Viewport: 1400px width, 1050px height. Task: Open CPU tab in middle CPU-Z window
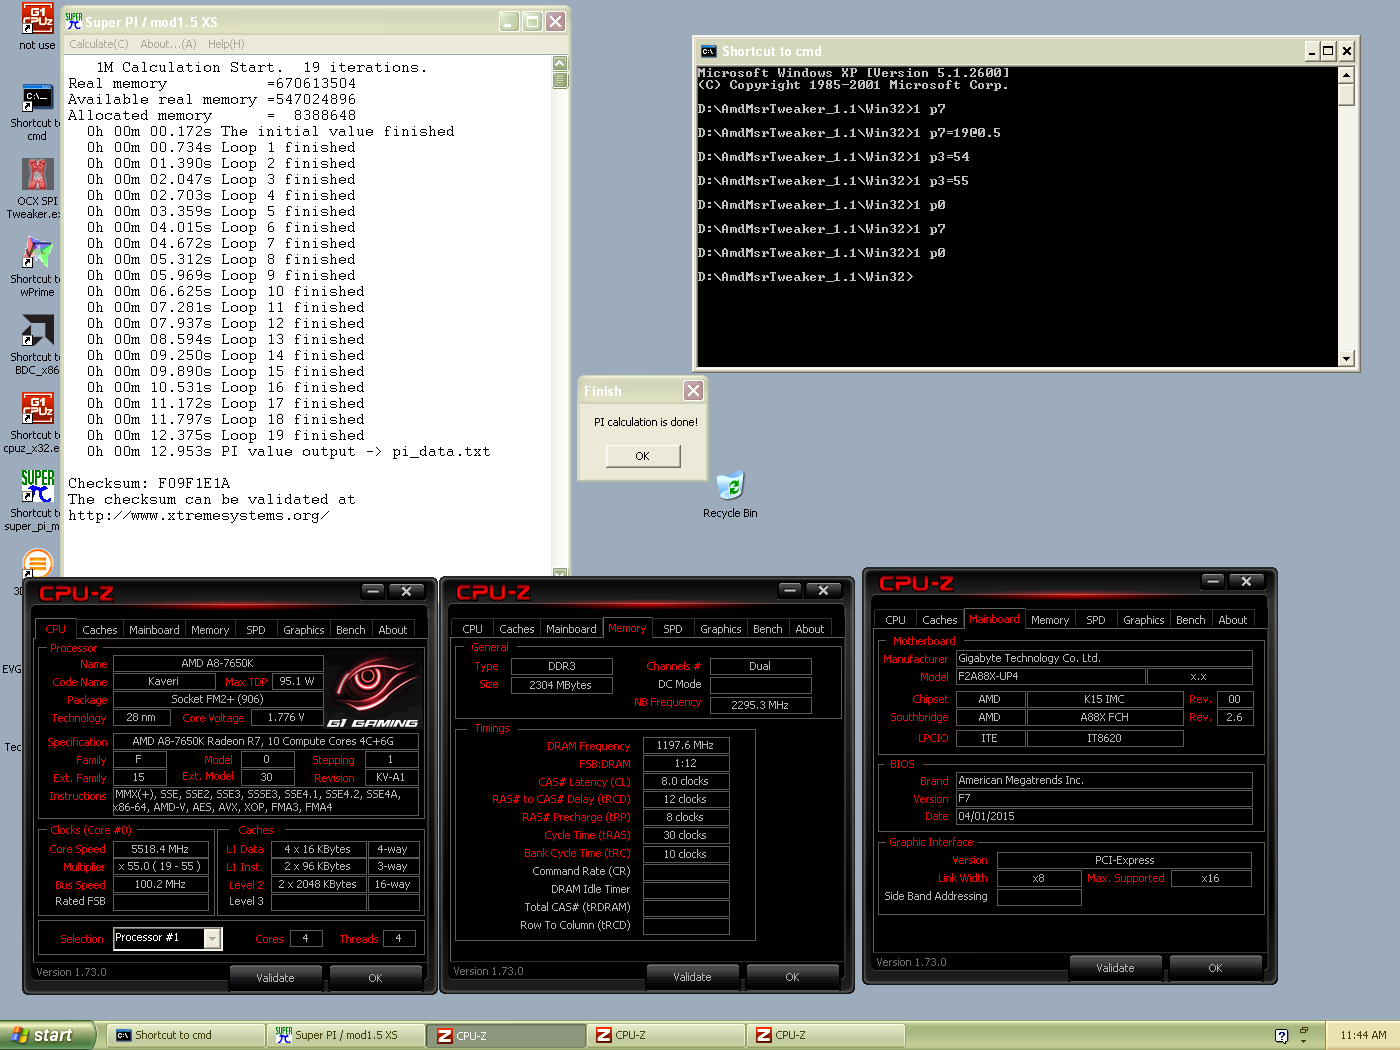pos(473,629)
